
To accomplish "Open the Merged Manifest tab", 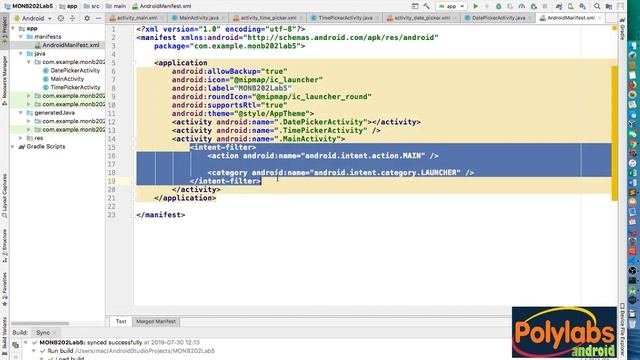I will (x=156, y=322).
